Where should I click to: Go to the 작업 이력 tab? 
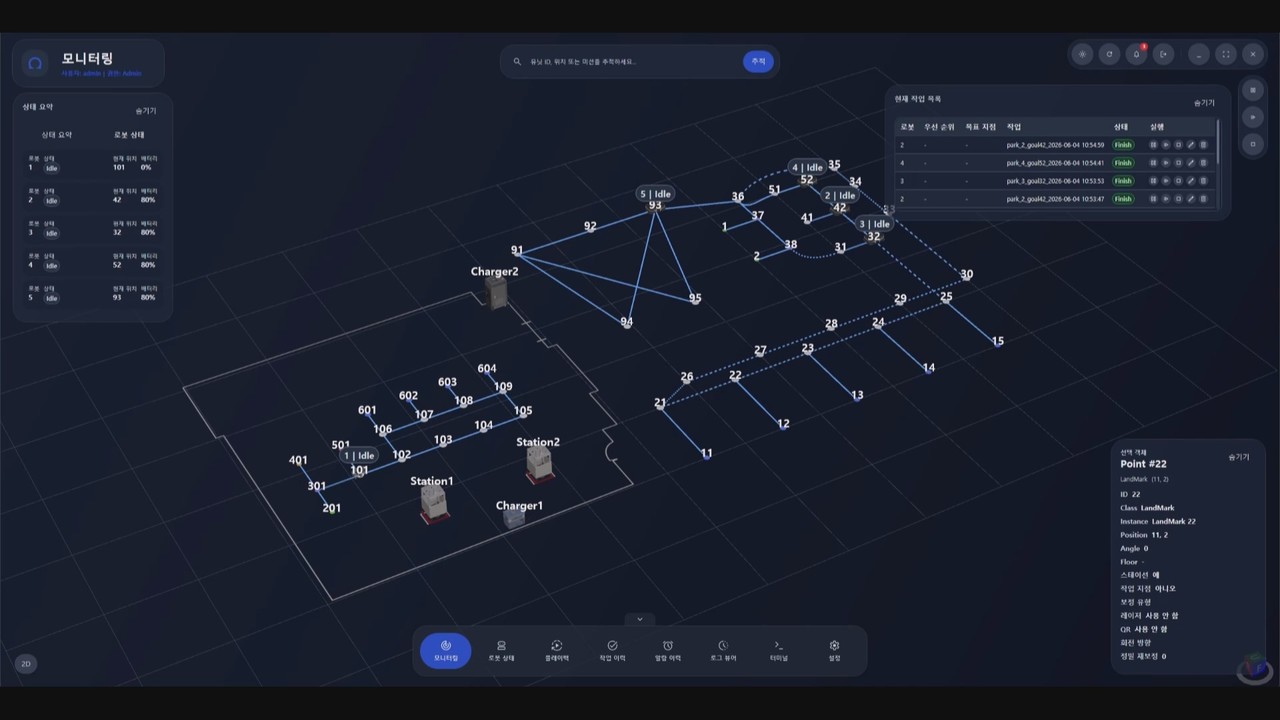tap(612, 651)
